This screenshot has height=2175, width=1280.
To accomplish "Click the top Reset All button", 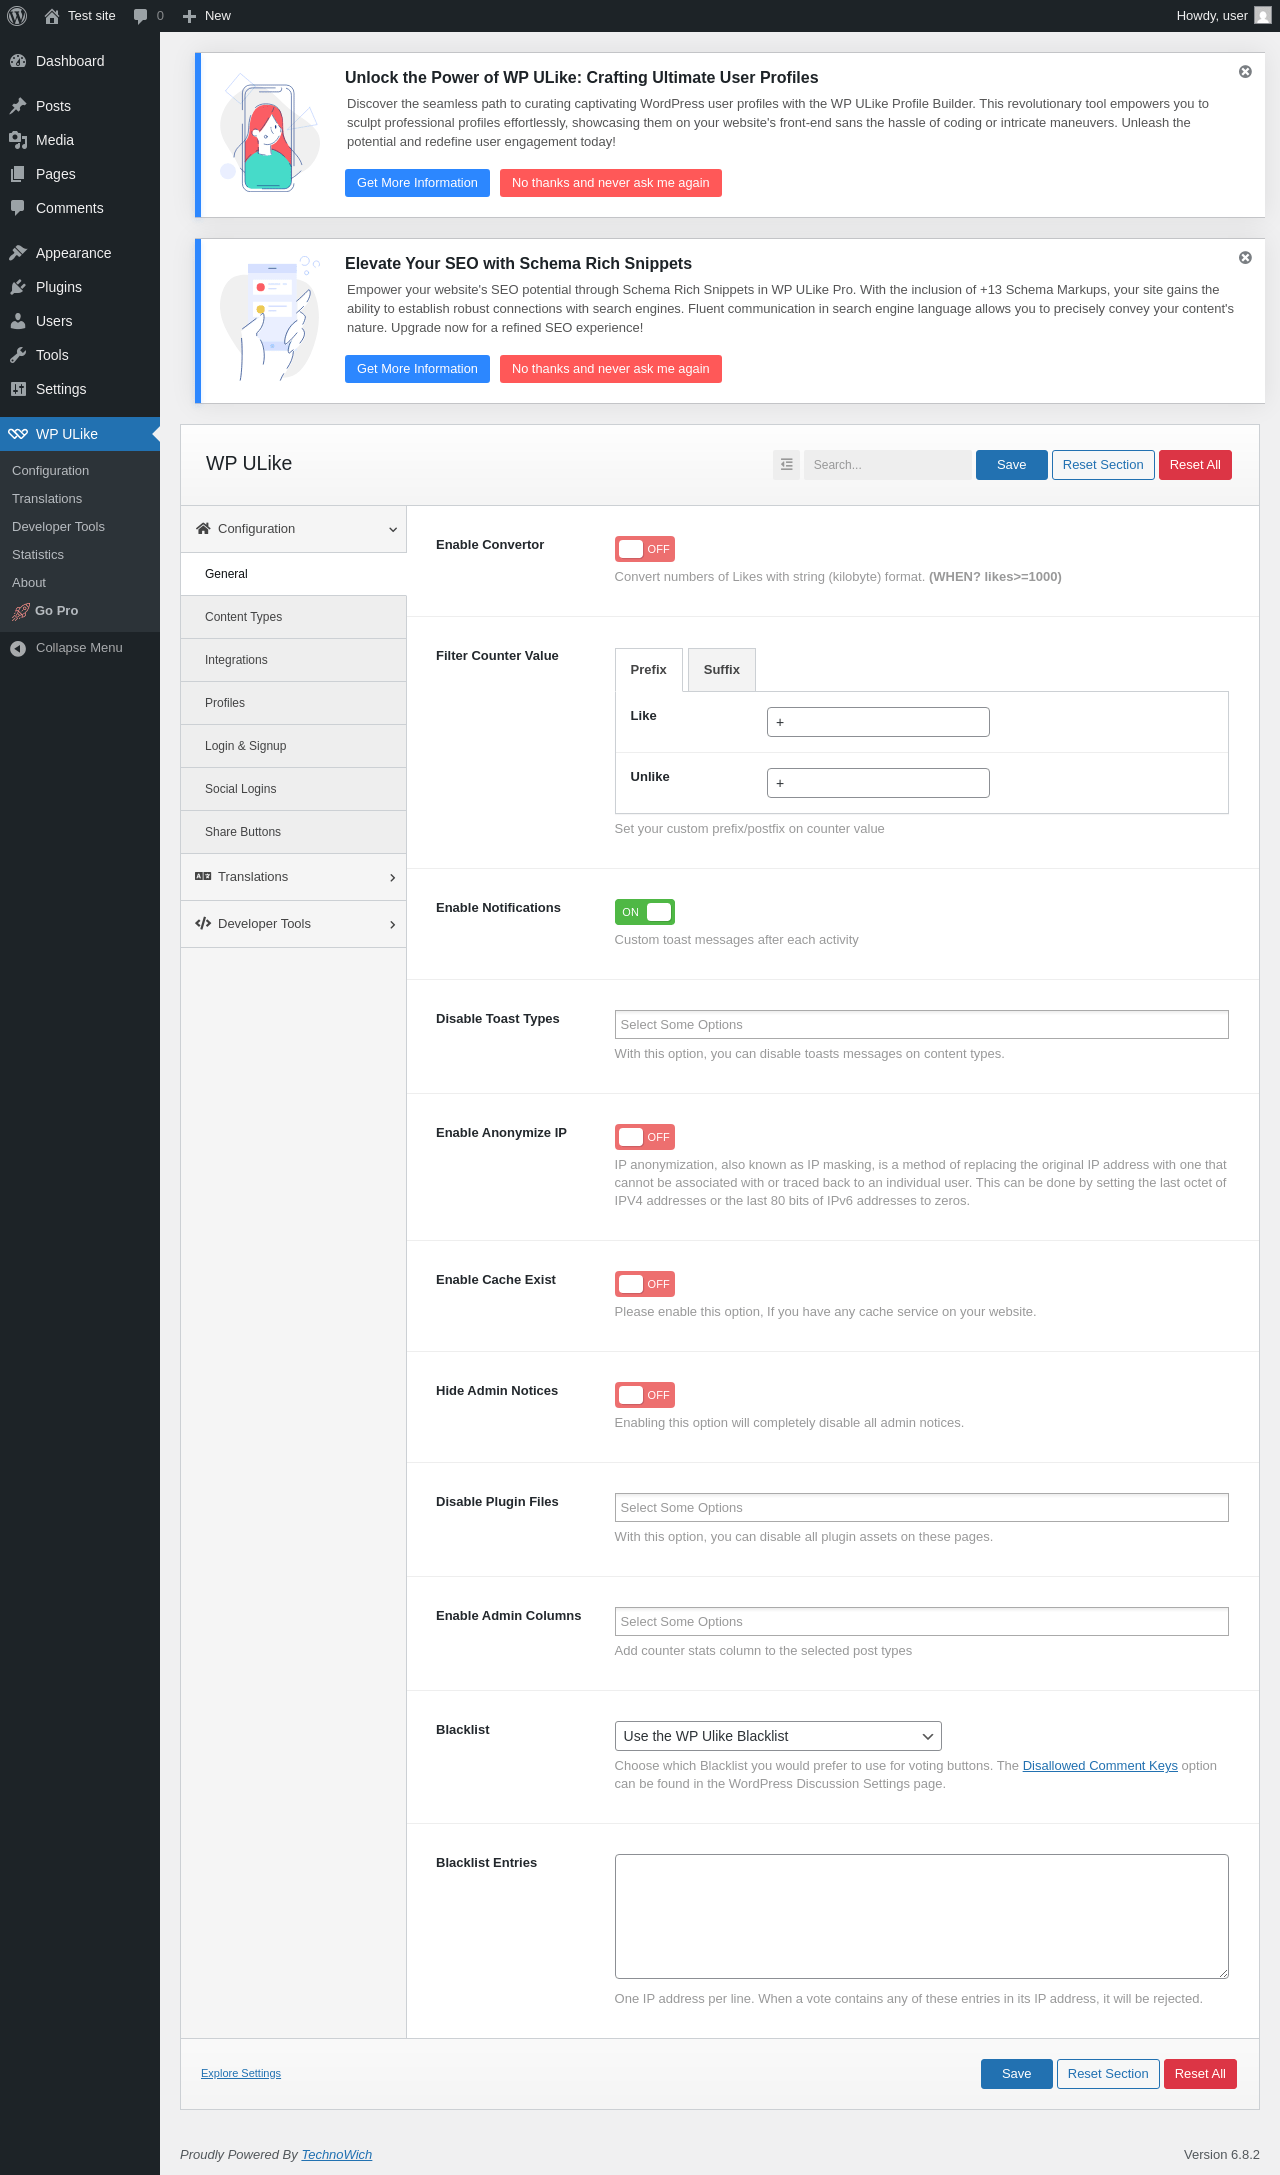I will pos(1195,465).
